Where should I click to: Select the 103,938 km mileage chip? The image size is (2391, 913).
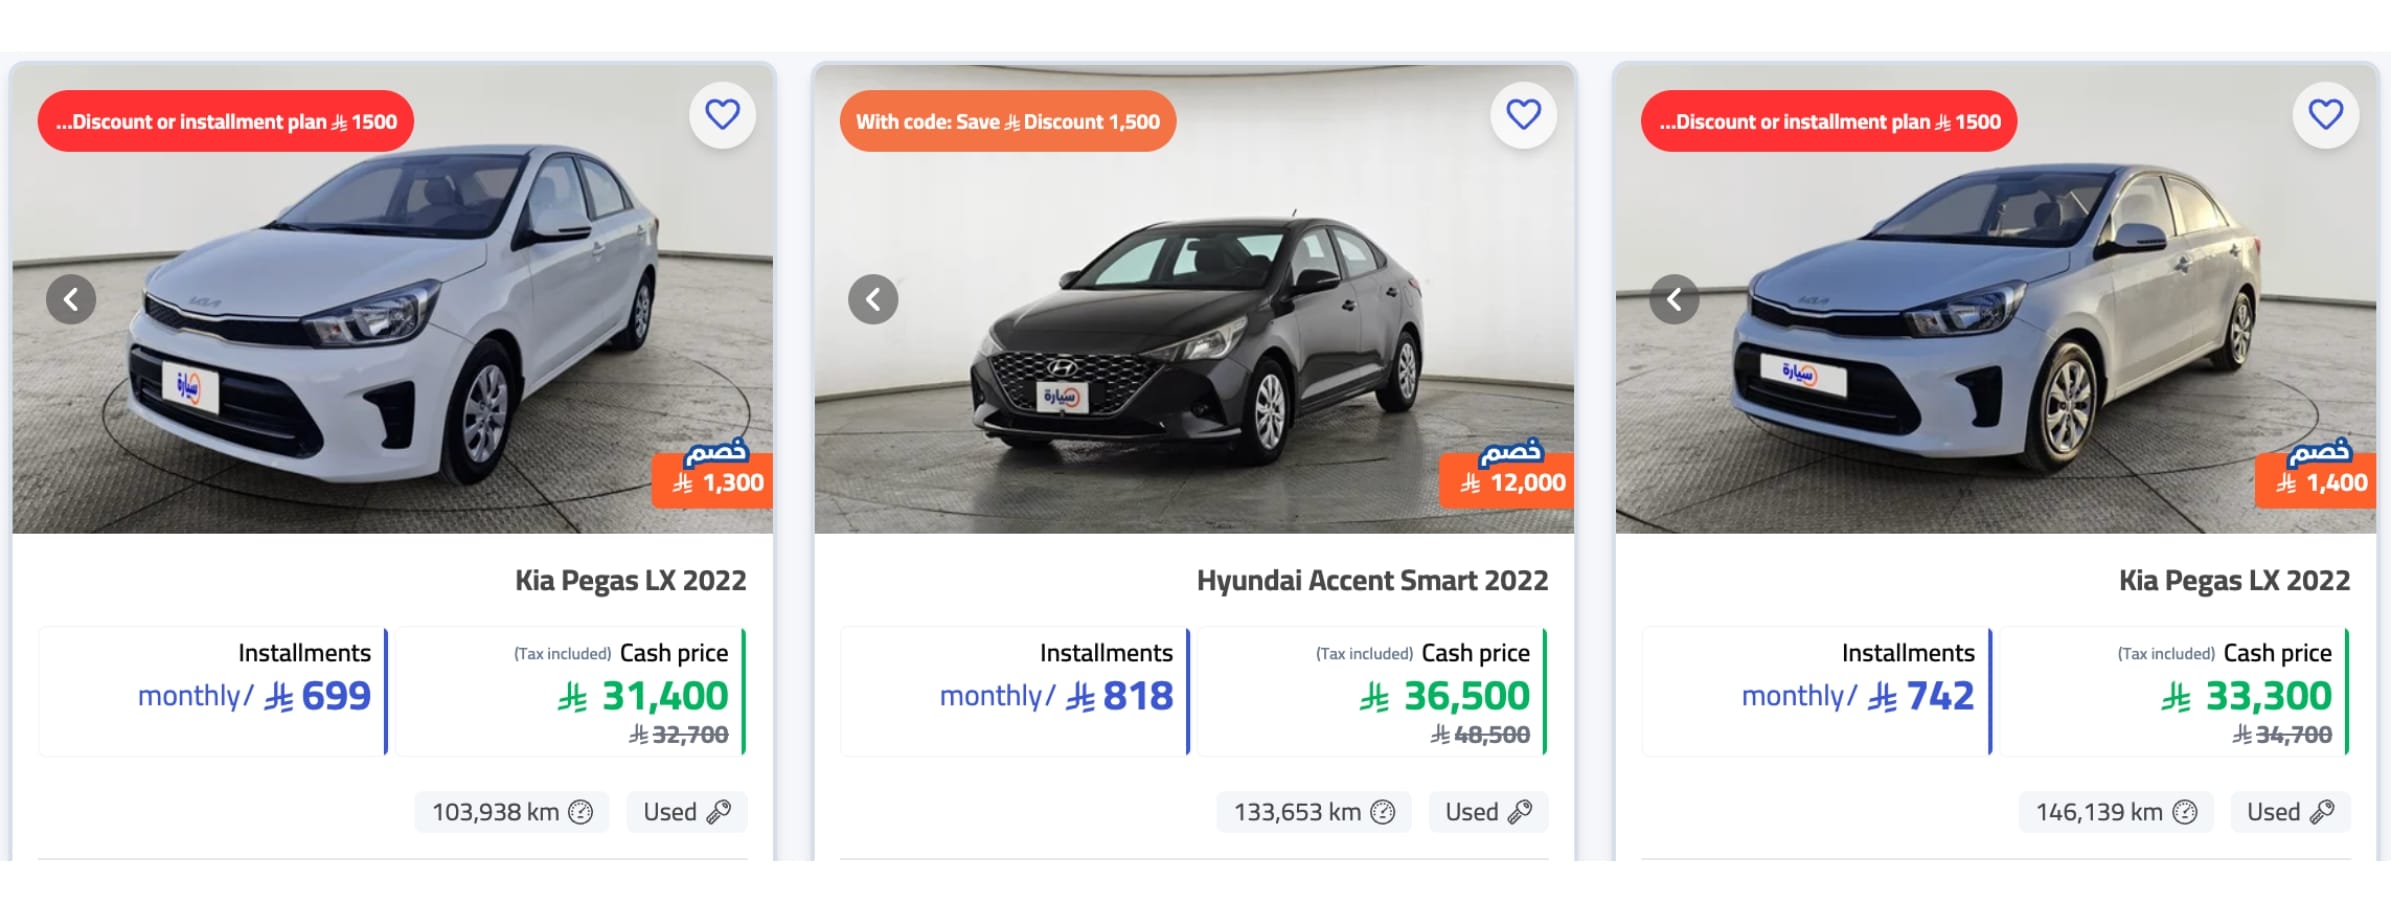click(x=511, y=812)
